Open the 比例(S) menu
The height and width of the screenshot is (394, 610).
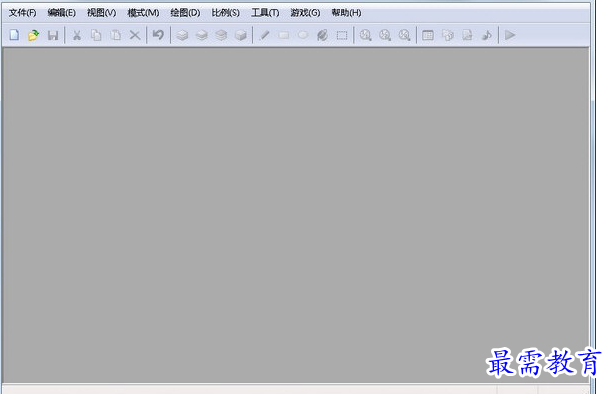[x=226, y=13]
